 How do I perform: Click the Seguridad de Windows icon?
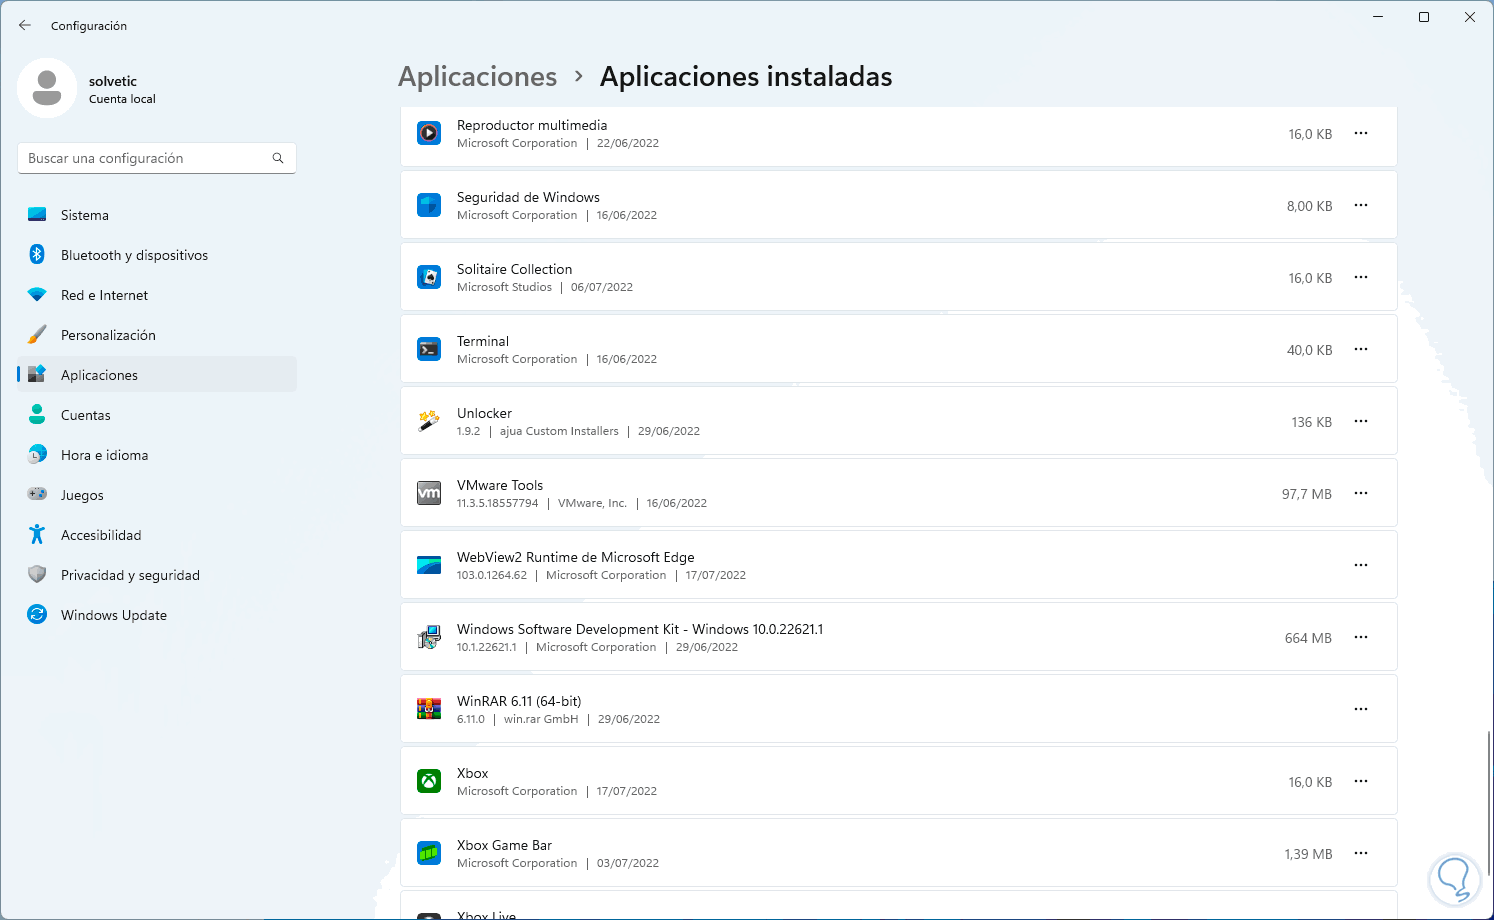click(x=429, y=205)
